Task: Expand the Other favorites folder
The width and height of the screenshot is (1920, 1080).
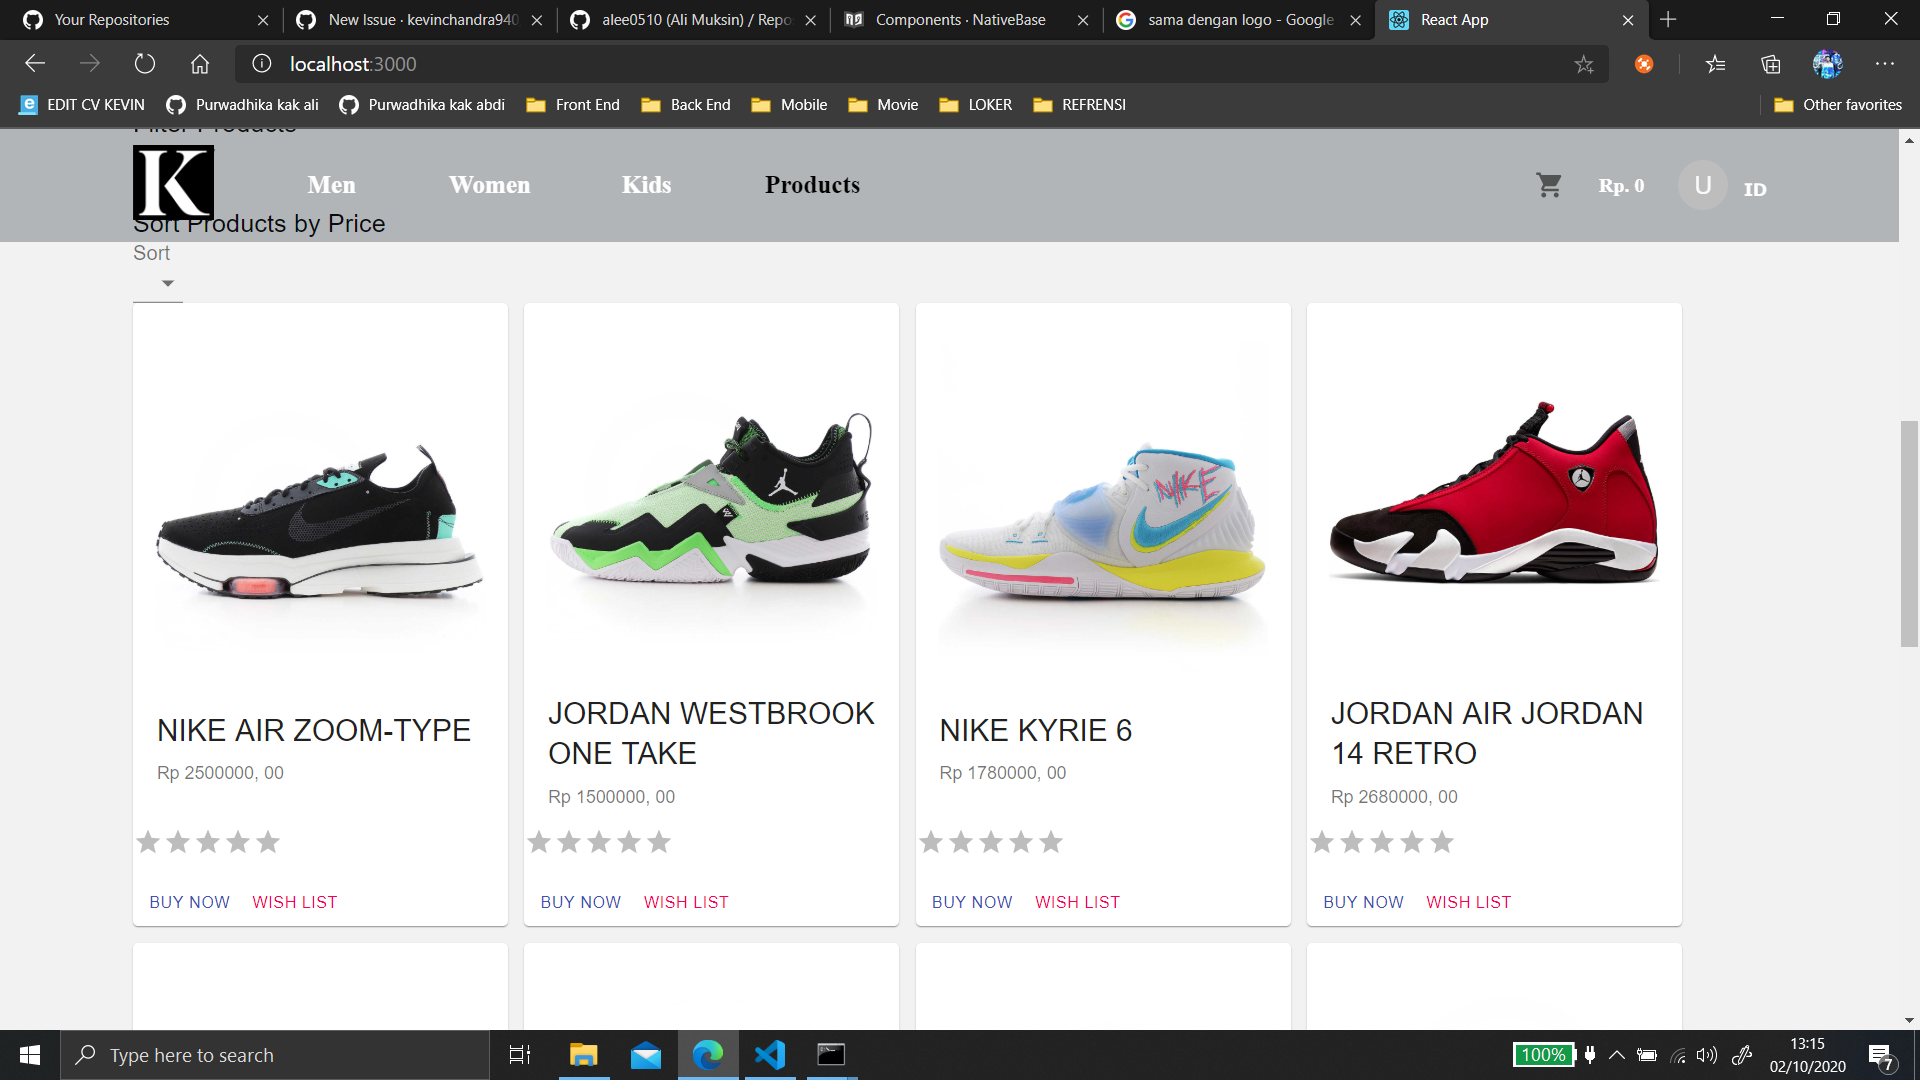Action: (x=1838, y=104)
